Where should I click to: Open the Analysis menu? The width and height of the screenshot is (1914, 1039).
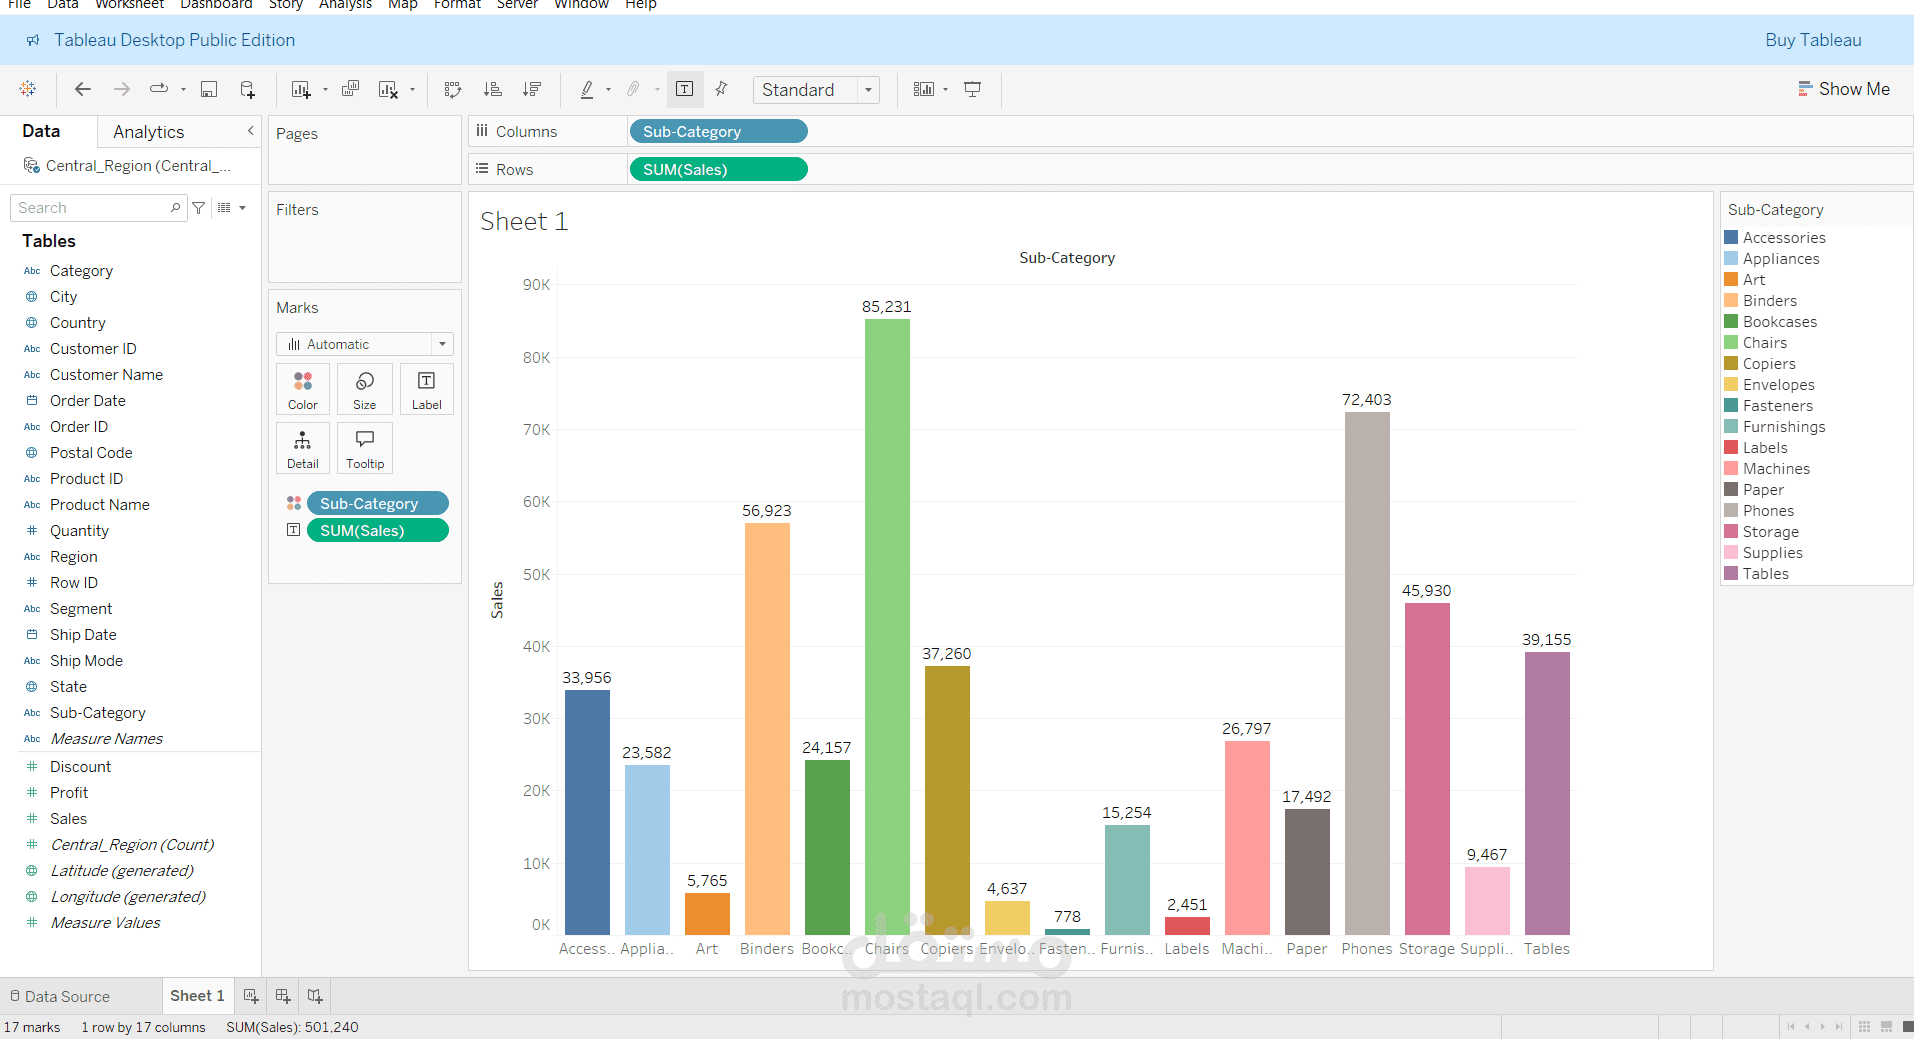click(345, 5)
